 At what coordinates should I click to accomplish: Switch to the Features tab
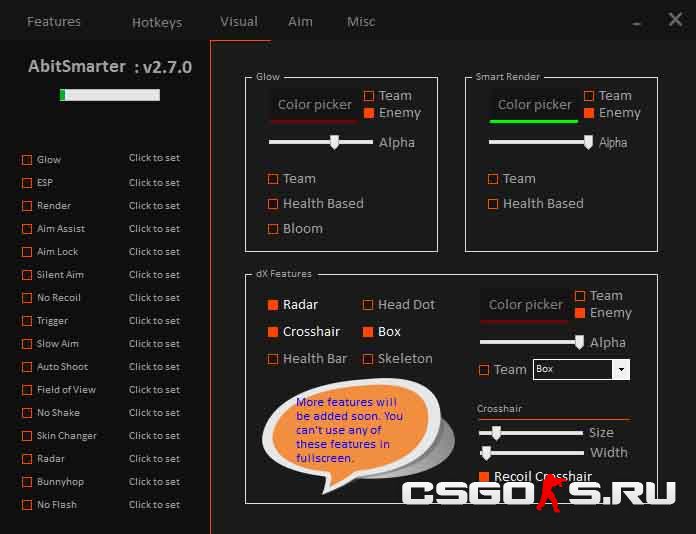[x=54, y=22]
